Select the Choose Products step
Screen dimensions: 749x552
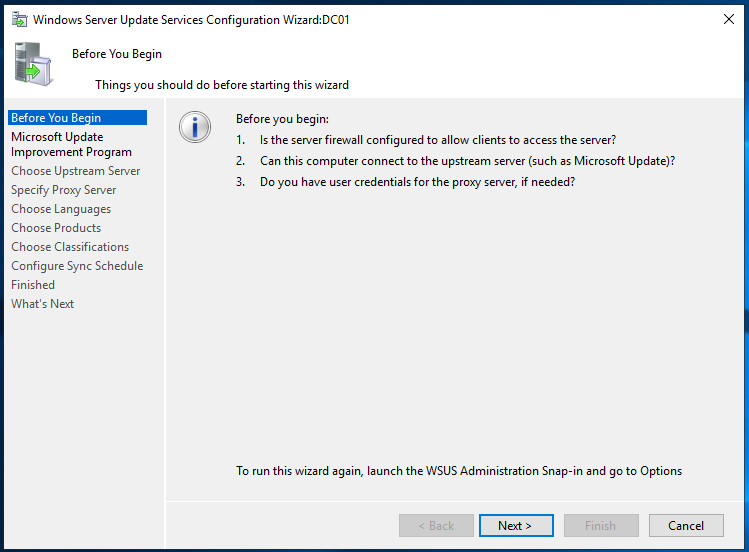[x=56, y=228]
